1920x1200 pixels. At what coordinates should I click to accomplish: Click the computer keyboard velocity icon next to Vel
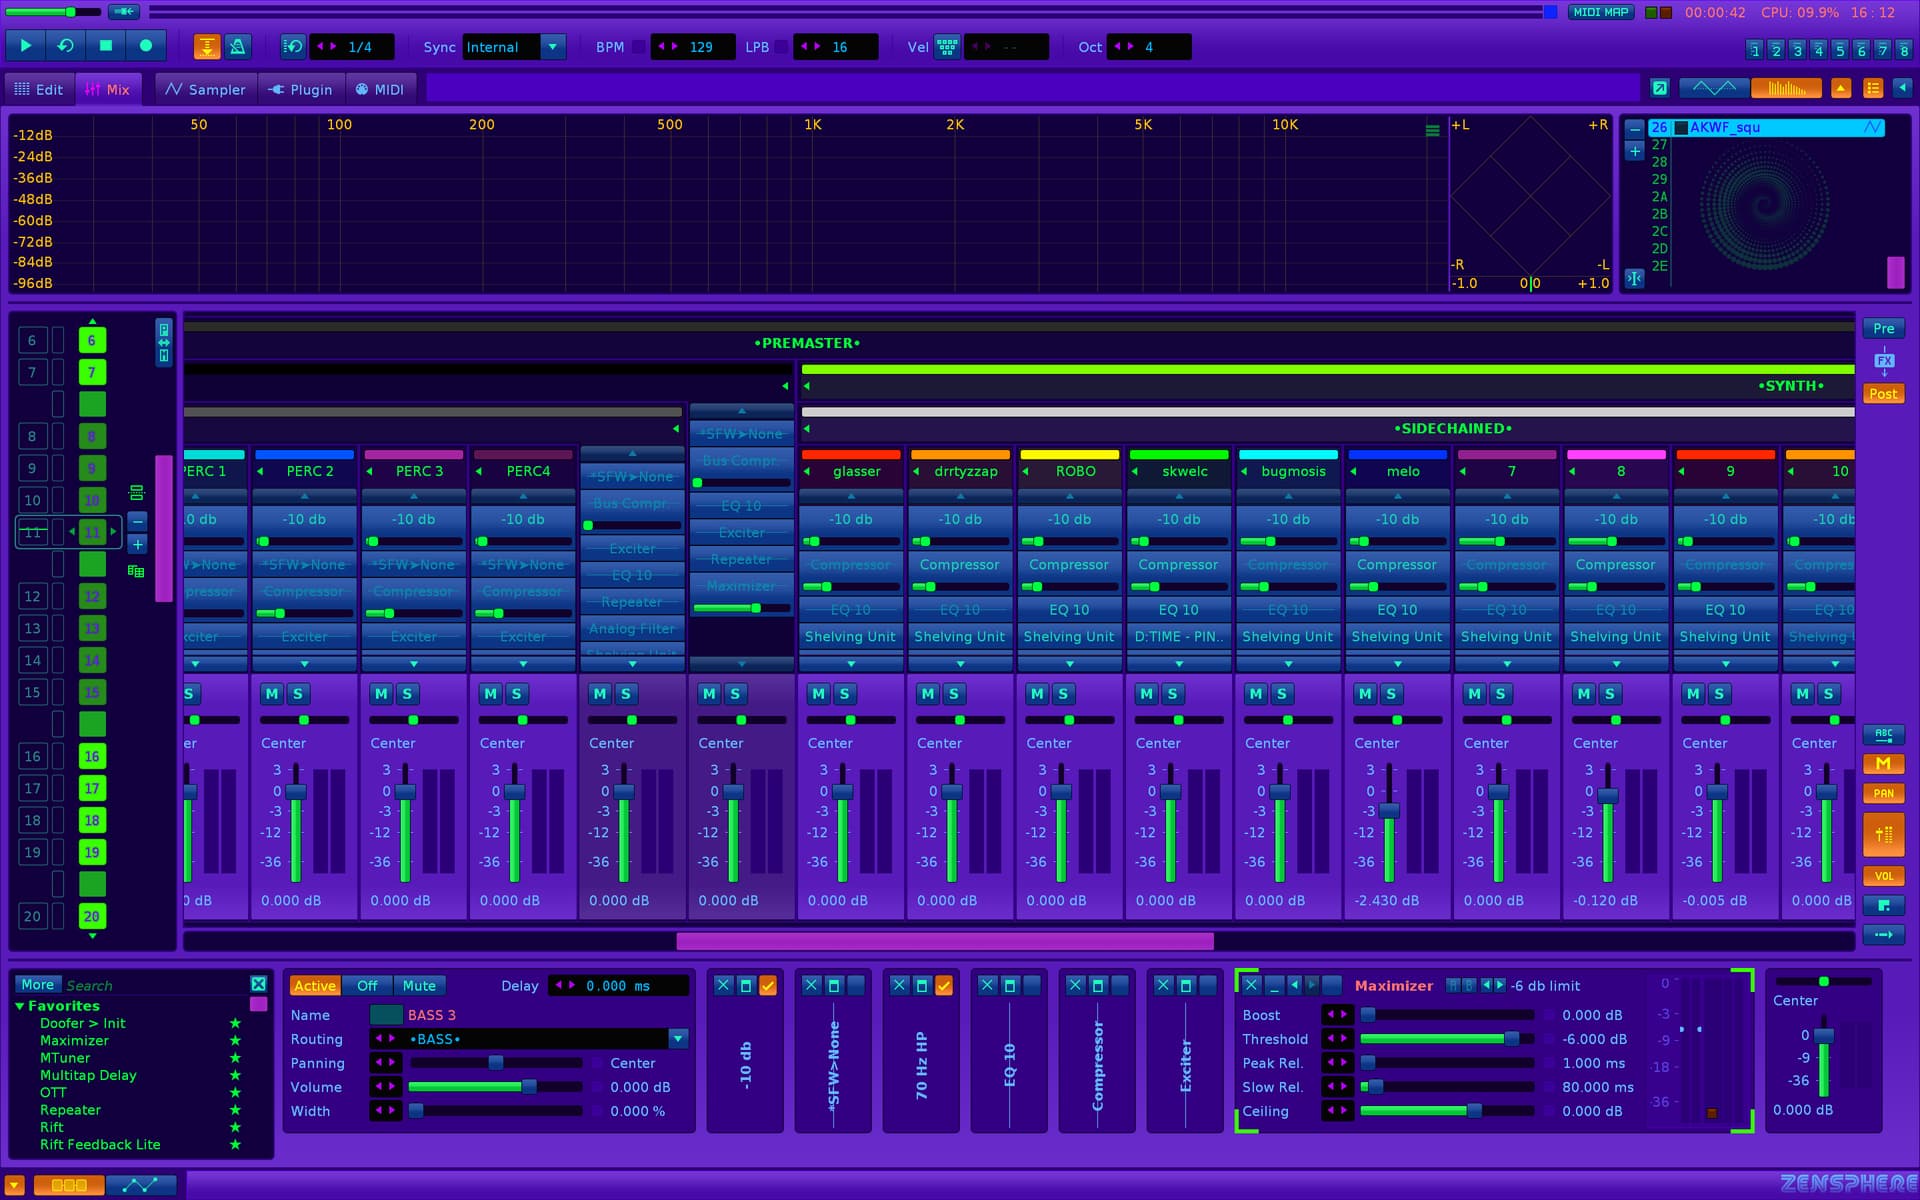pos(947,47)
